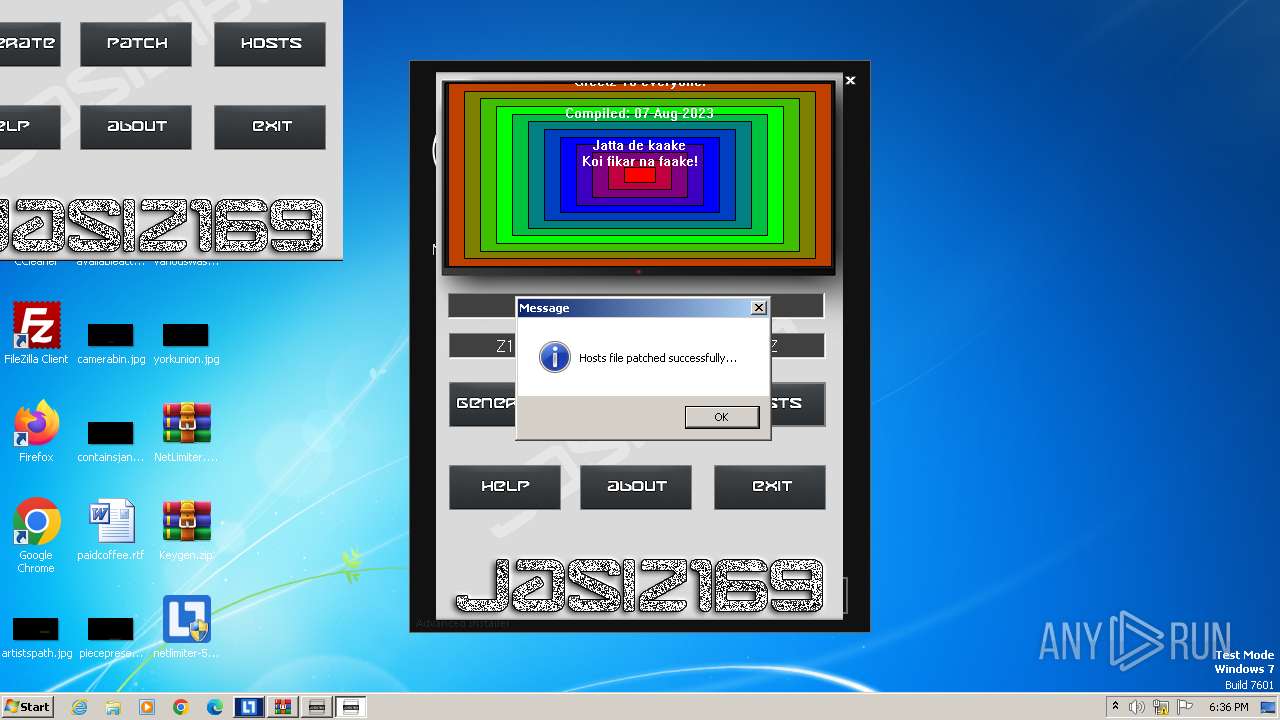1280x720 pixels.
Task: Select yorkunion.jpg desktop file
Action: coord(186,342)
